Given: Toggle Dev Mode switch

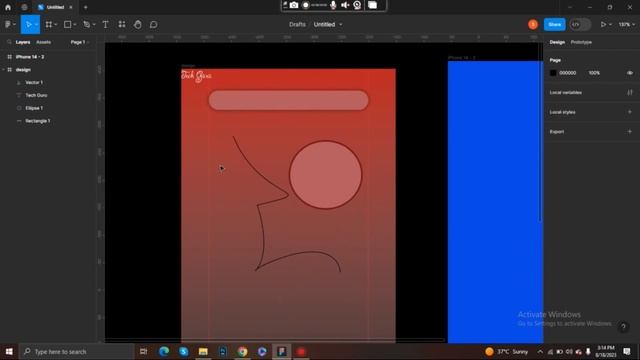Looking at the screenshot, I should (x=580, y=24).
